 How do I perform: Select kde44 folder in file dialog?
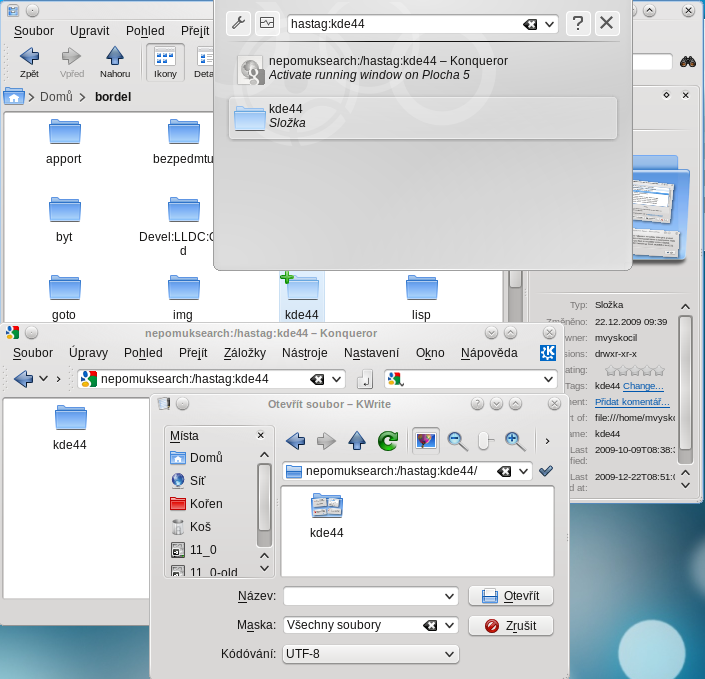pyautogui.click(x=327, y=515)
